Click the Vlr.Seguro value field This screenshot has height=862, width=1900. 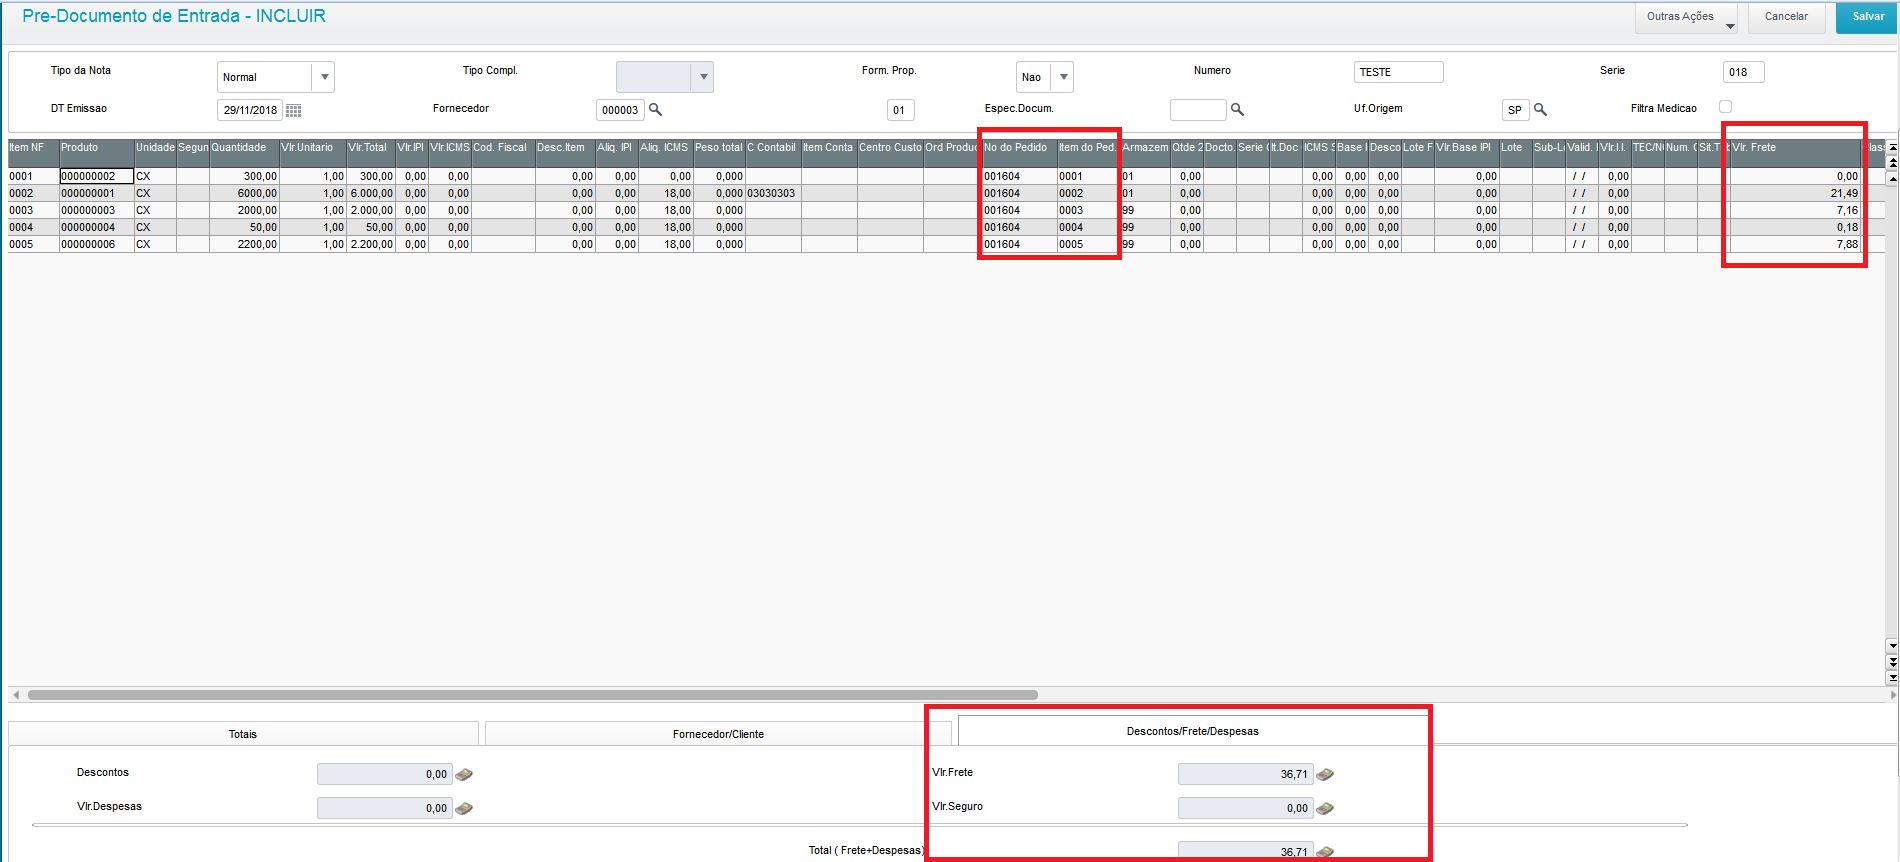(1245, 808)
